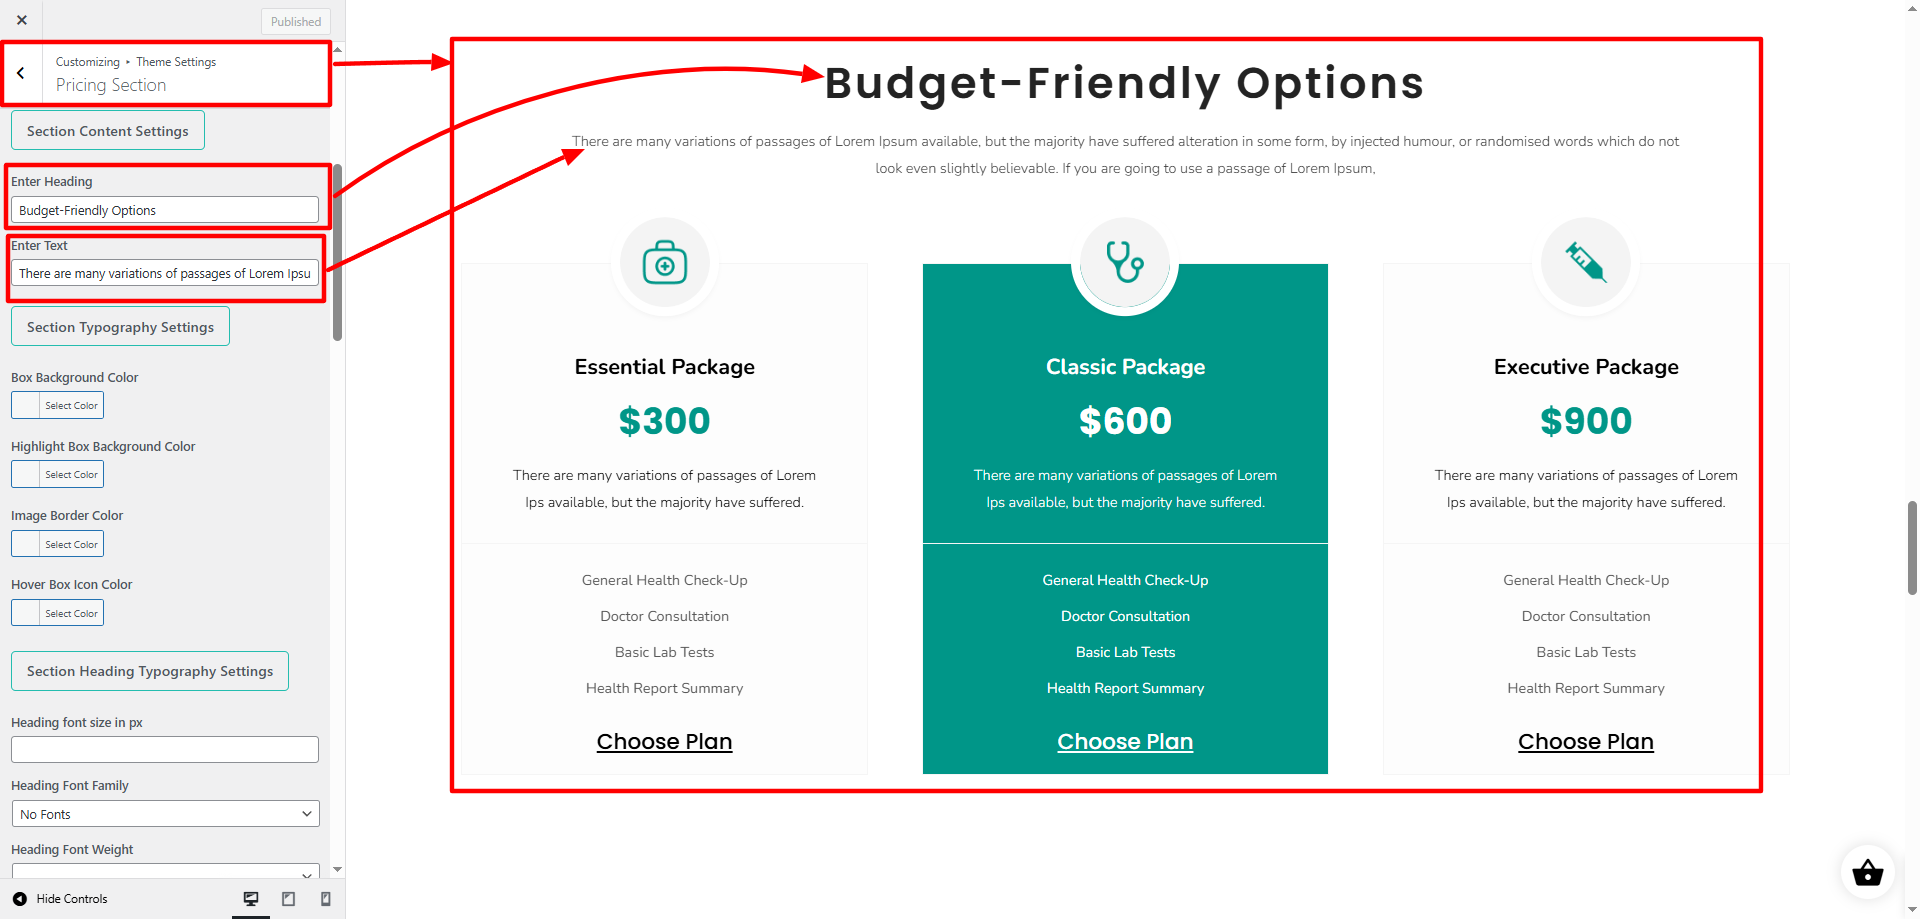Choose Hover Box Icon Color swatch
Image resolution: width=1920 pixels, height=919 pixels.
(57, 613)
